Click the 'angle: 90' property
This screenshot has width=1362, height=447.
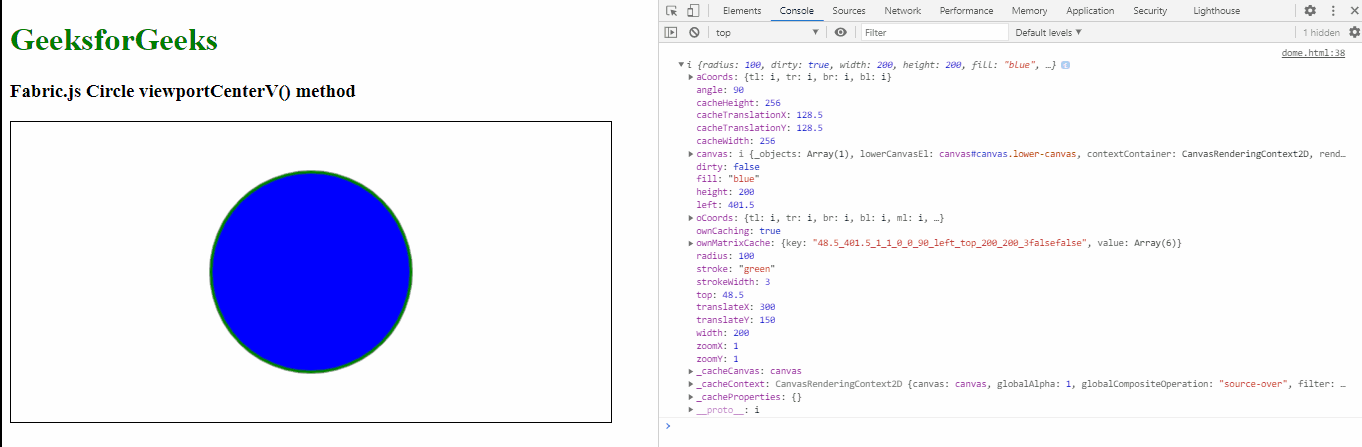coord(720,90)
